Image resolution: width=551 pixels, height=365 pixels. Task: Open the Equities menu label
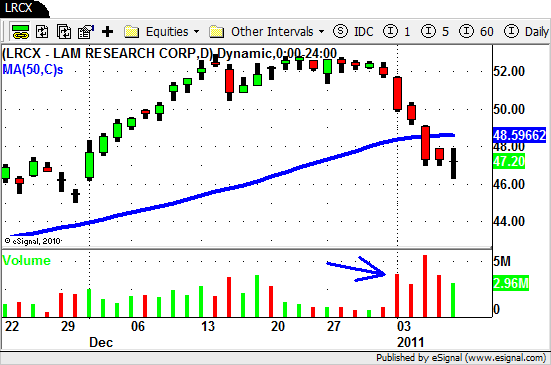[167, 32]
